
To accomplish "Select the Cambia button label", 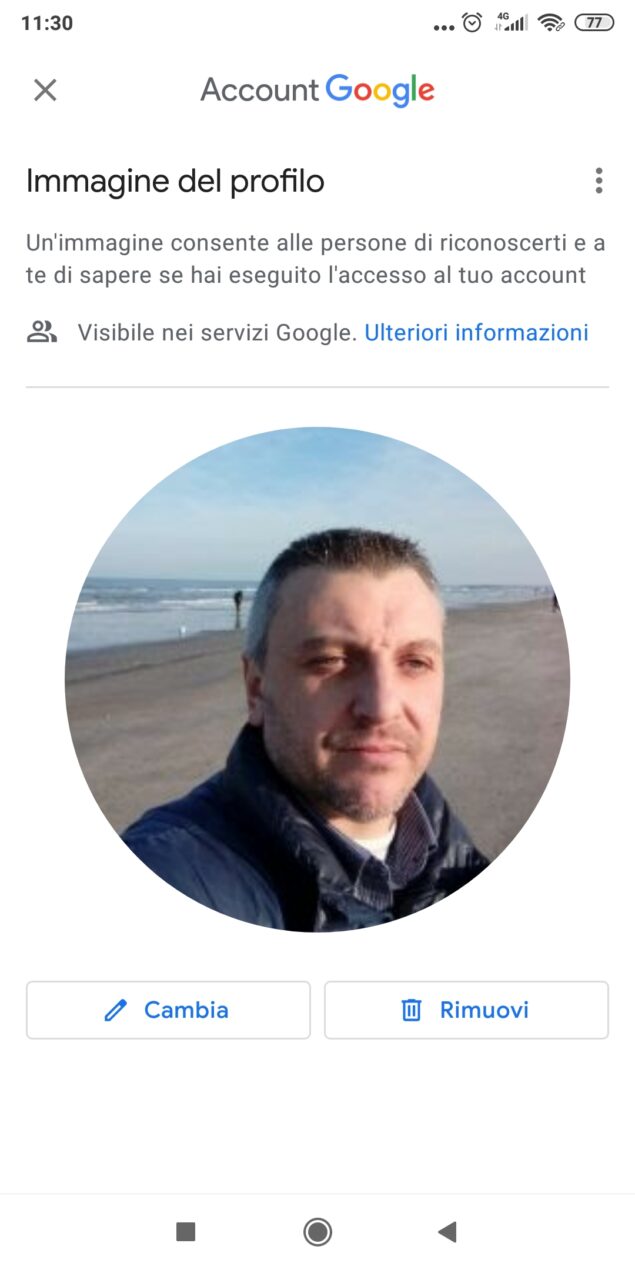I will tap(186, 1010).
